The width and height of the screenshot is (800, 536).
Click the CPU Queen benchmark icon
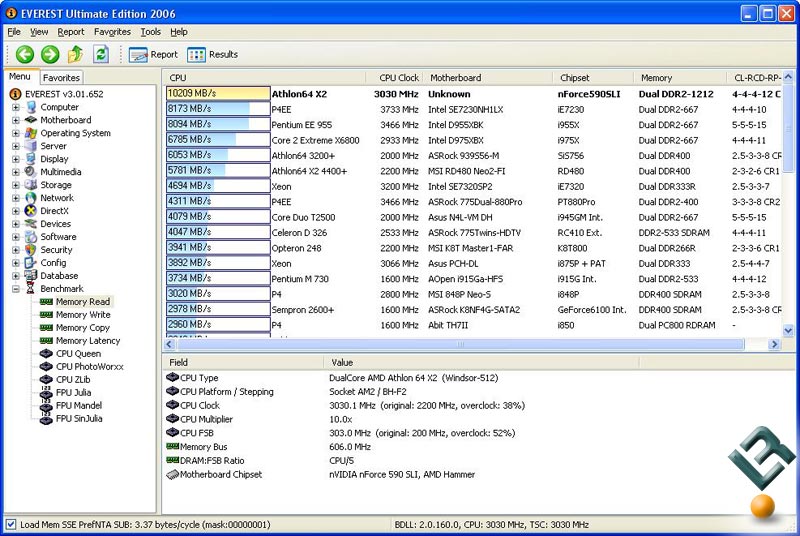point(46,353)
